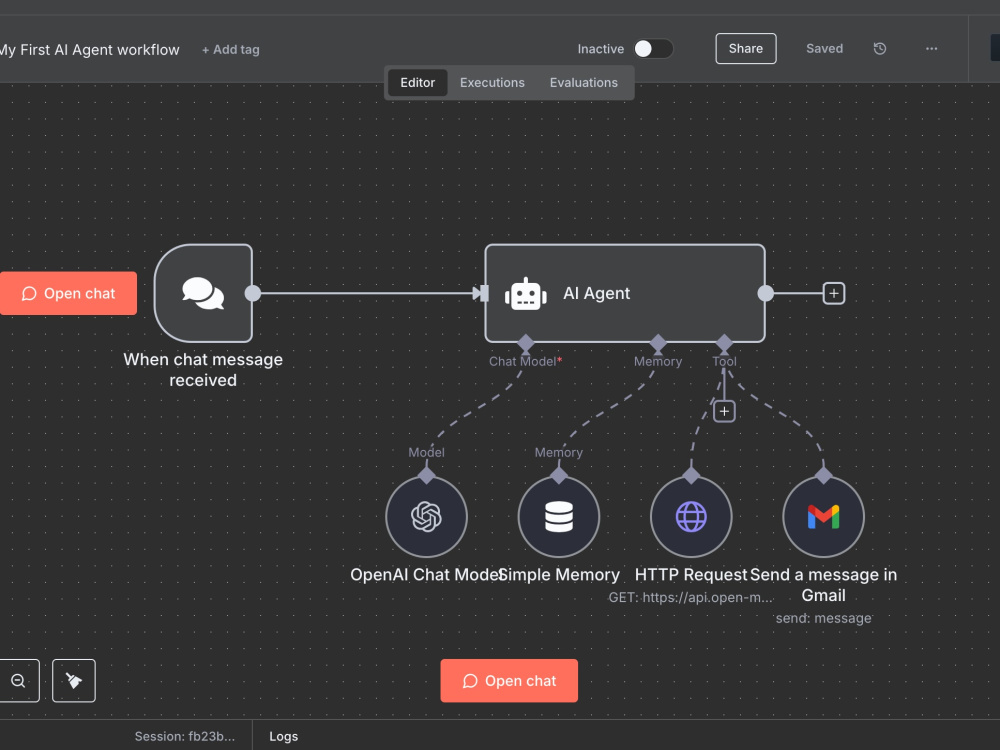Click the 'Simple Memory' node label
Viewport: 1000px width, 750px height.
pos(559,575)
